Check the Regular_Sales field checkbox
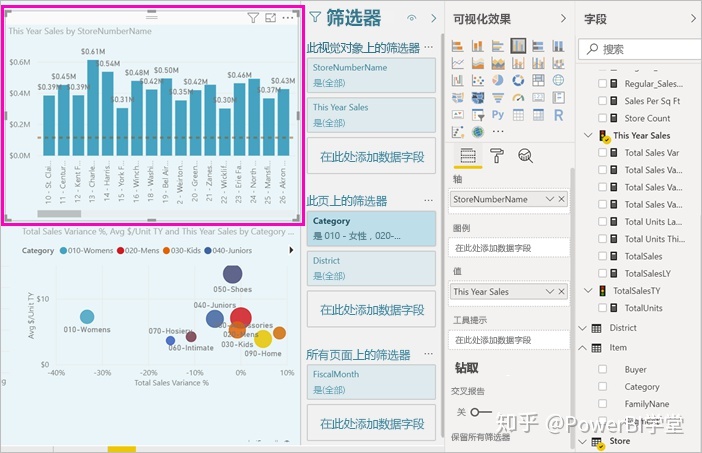 [603, 84]
